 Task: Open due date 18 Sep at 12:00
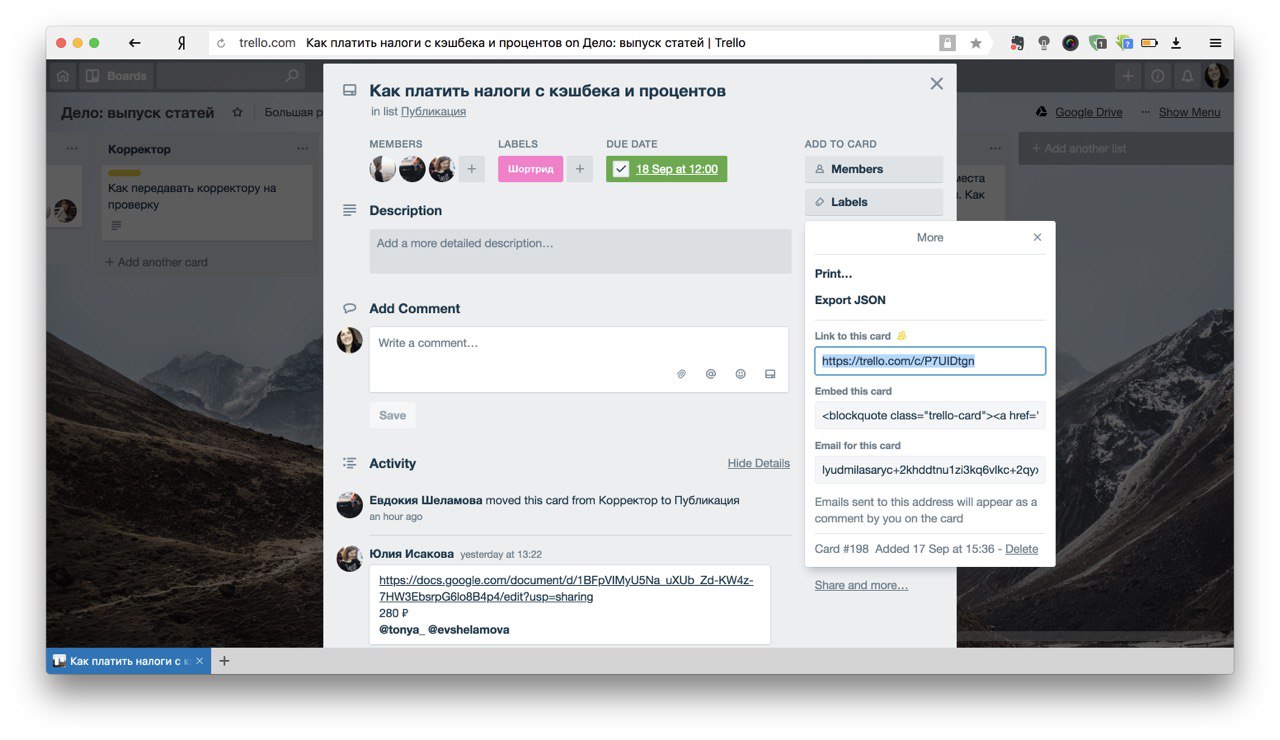pyautogui.click(x=677, y=169)
